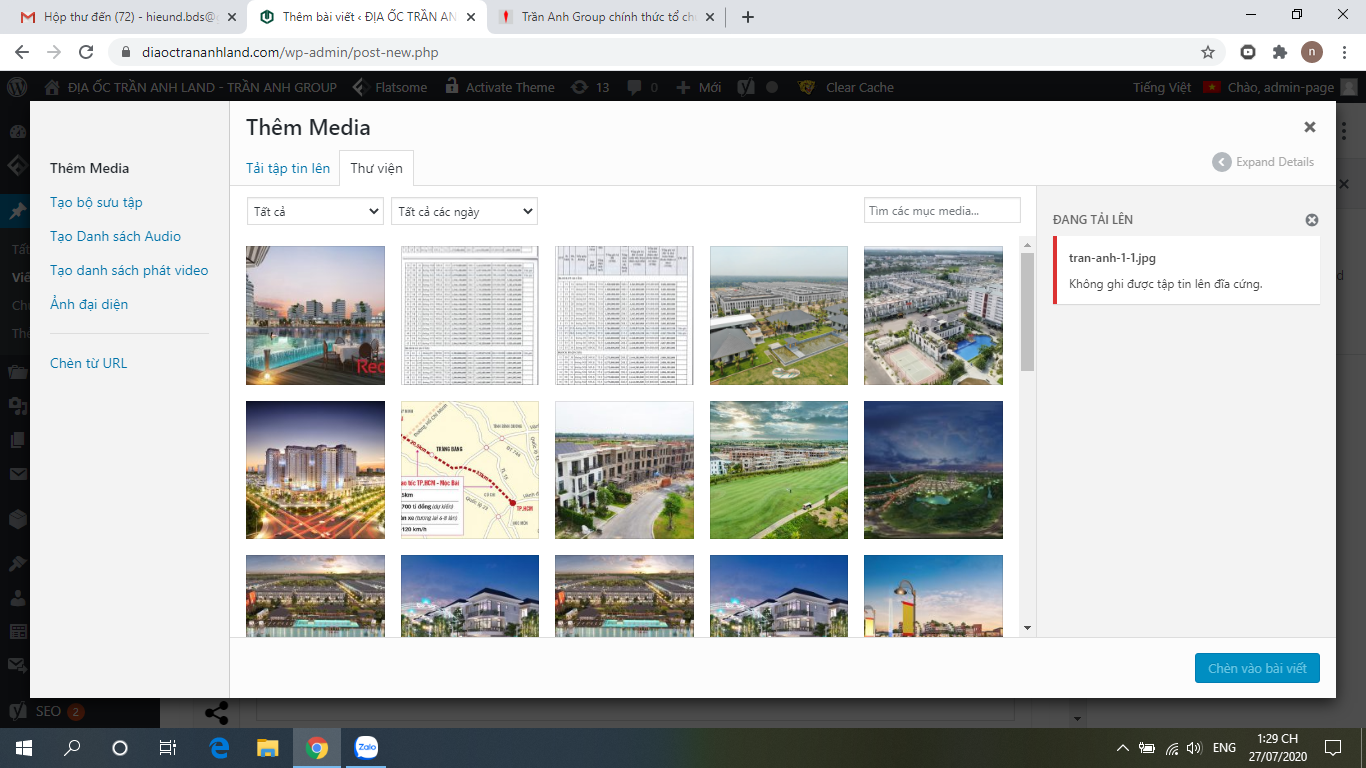This screenshot has width=1366, height=768.
Task: Open File Explorer from the taskbar
Action: [x=268, y=748]
